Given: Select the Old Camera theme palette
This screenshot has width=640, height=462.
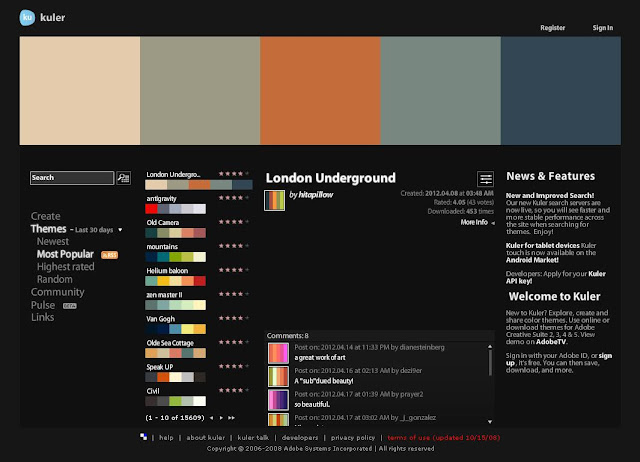Looking at the screenshot, I should coord(176,233).
